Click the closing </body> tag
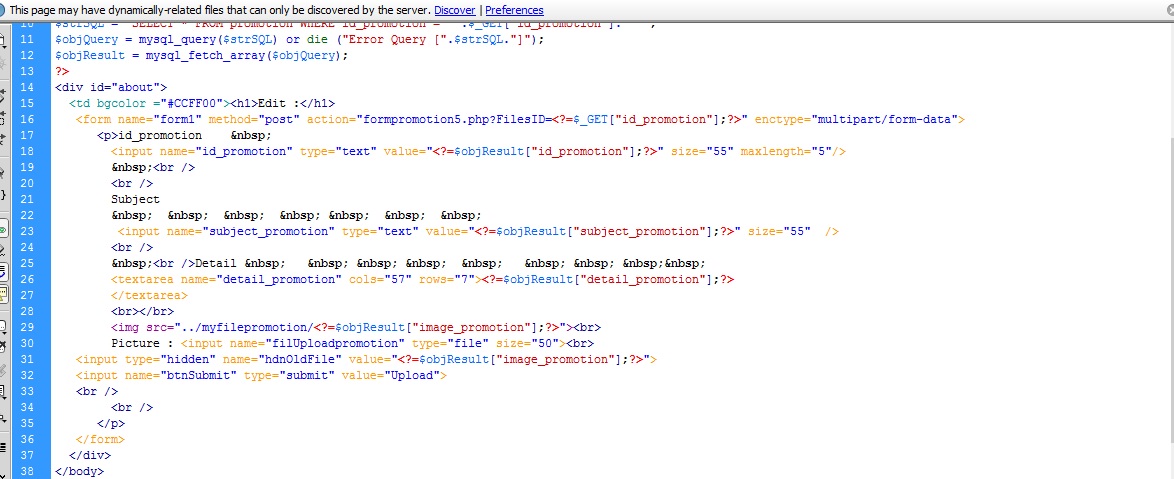Image resolution: width=1174 pixels, height=479 pixels. pyautogui.click(x=79, y=472)
